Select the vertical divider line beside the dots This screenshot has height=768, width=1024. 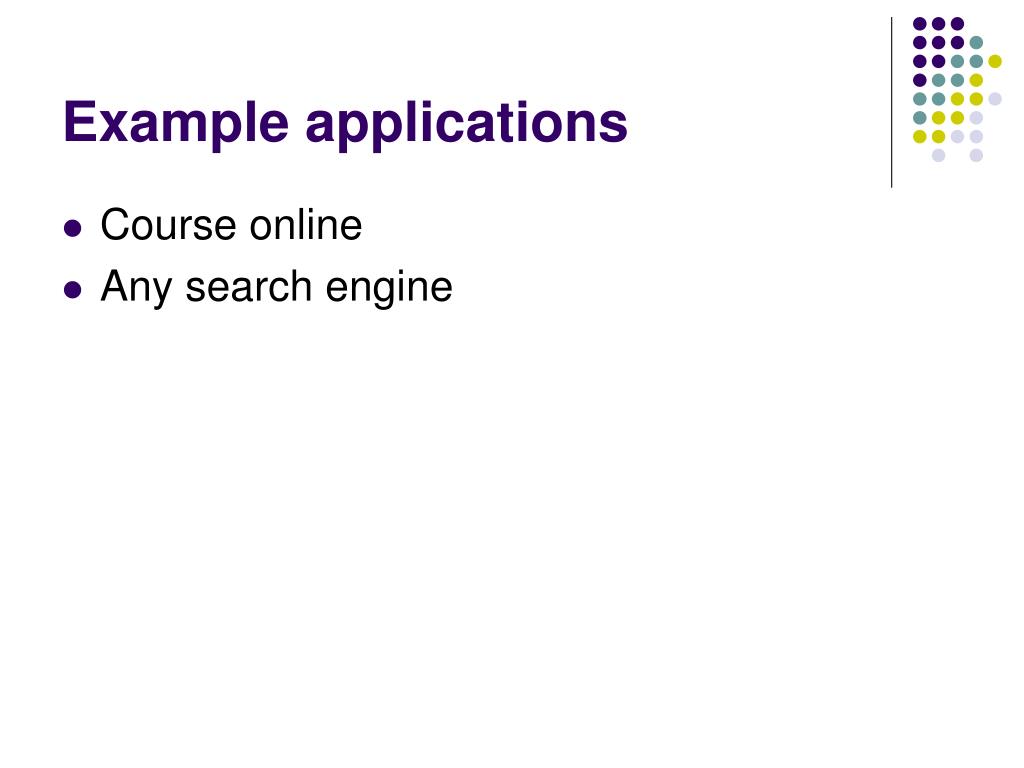(x=891, y=103)
